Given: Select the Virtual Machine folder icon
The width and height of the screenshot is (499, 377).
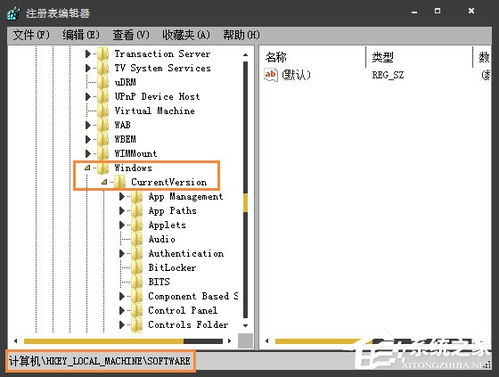Looking at the screenshot, I should click(x=103, y=111).
